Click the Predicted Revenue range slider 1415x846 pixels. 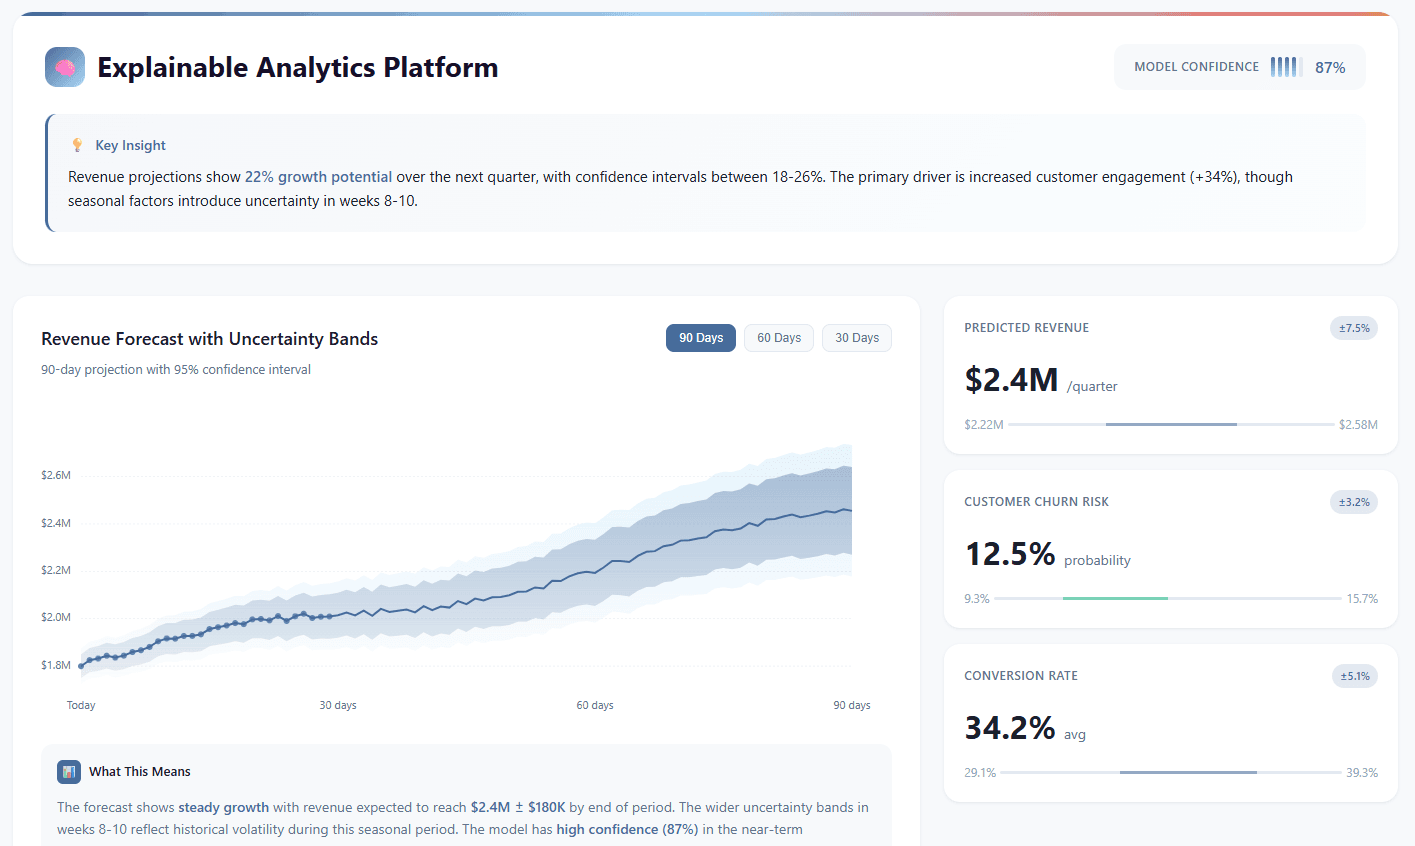1170,424
